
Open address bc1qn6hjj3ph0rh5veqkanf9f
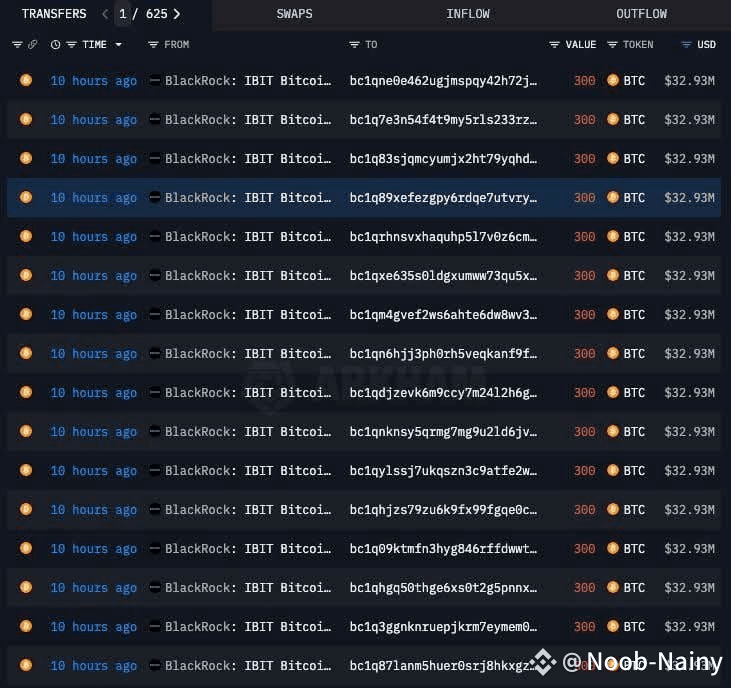[x=443, y=354]
